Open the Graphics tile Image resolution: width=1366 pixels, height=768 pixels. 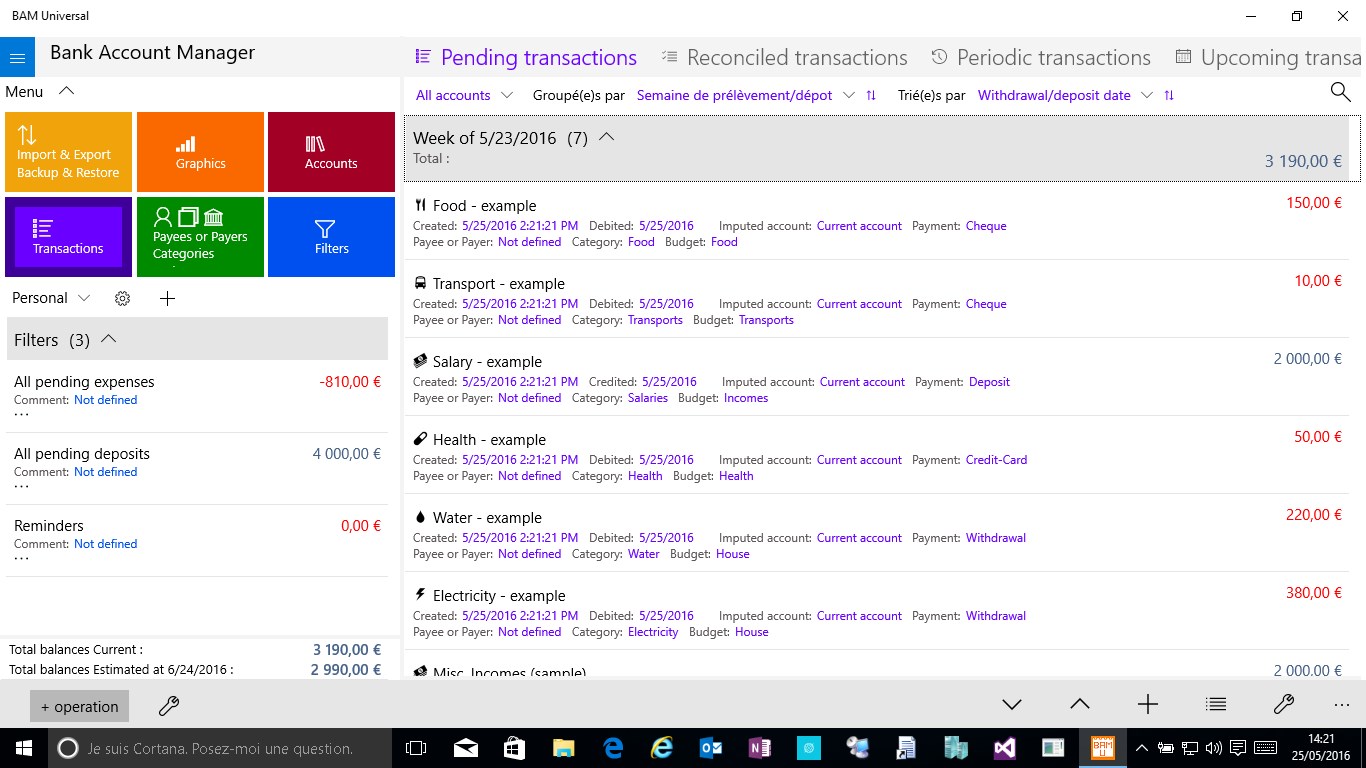pyautogui.click(x=200, y=152)
